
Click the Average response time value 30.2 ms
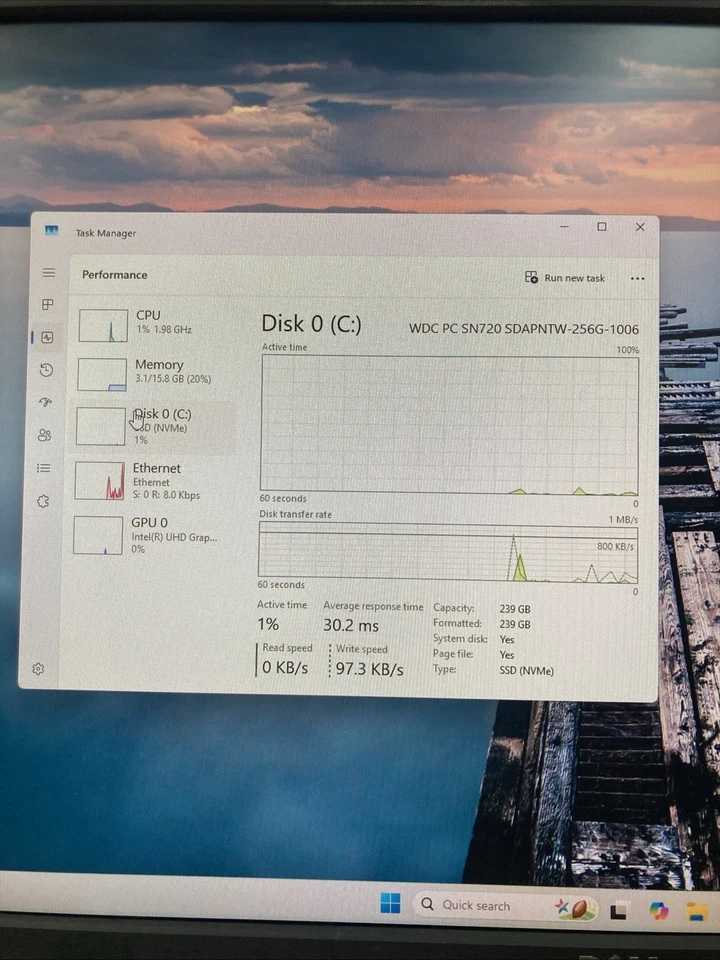click(x=351, y=625)
